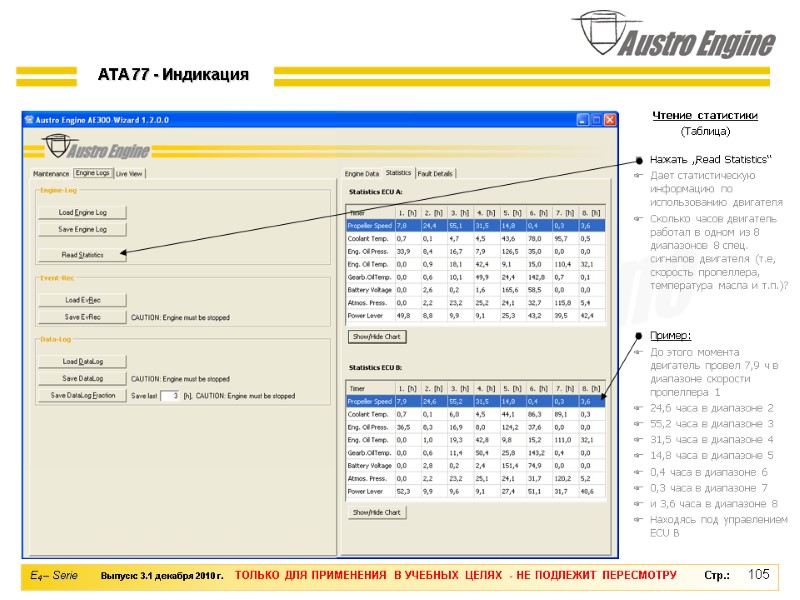Switch to the Maintenance tab
800x600 pixels.
(51, 174)
